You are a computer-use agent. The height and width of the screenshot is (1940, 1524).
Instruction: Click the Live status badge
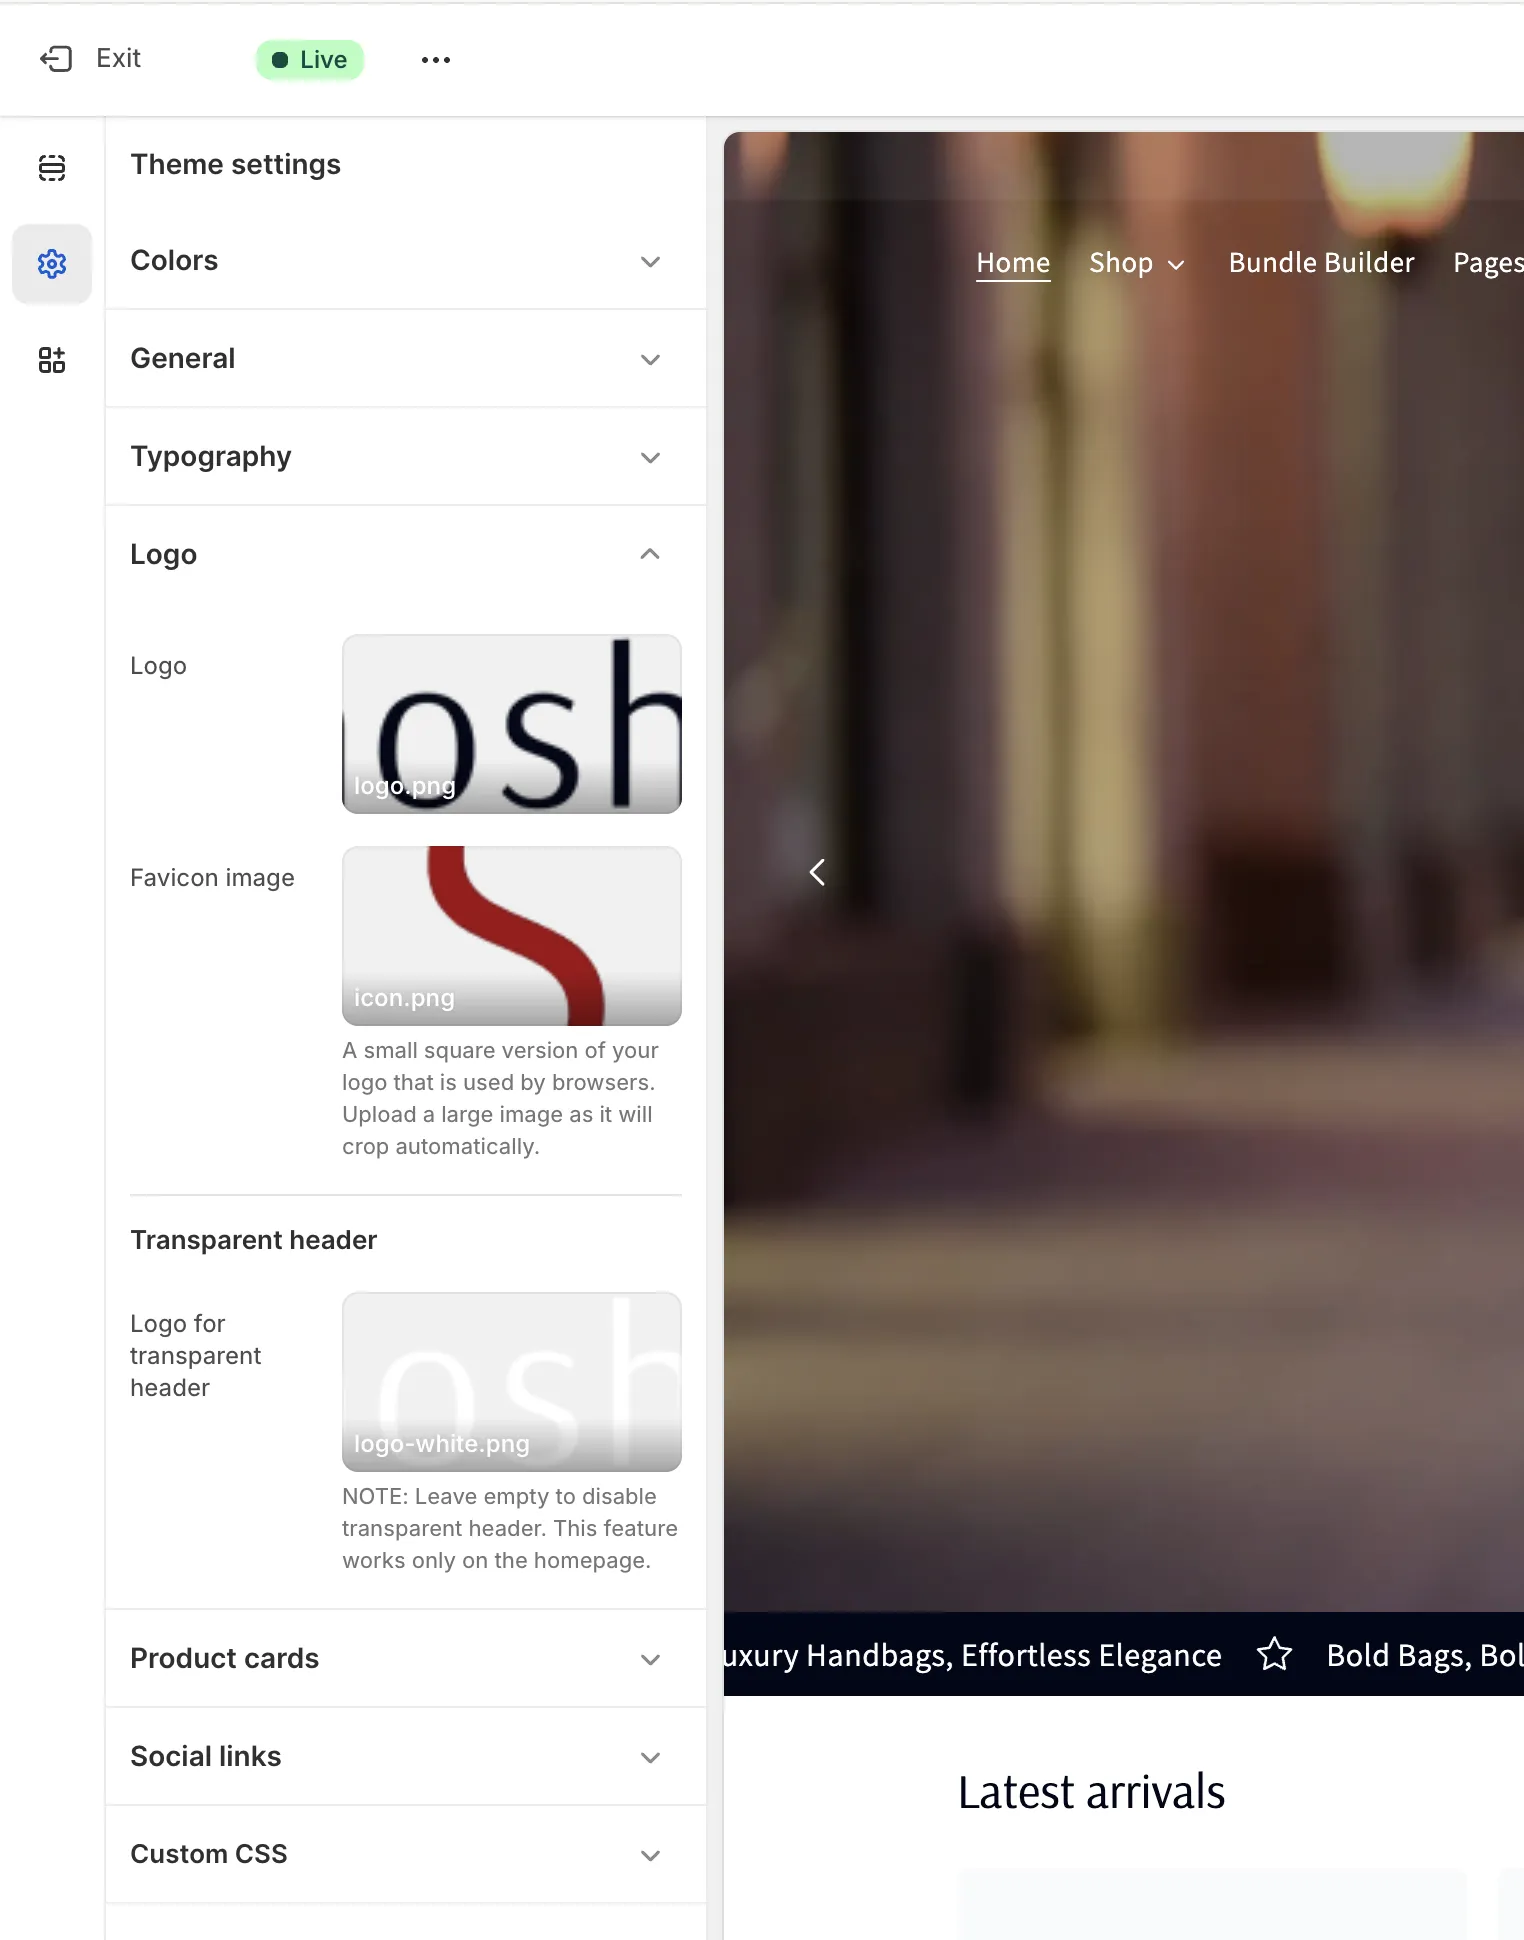pos(310,60)
